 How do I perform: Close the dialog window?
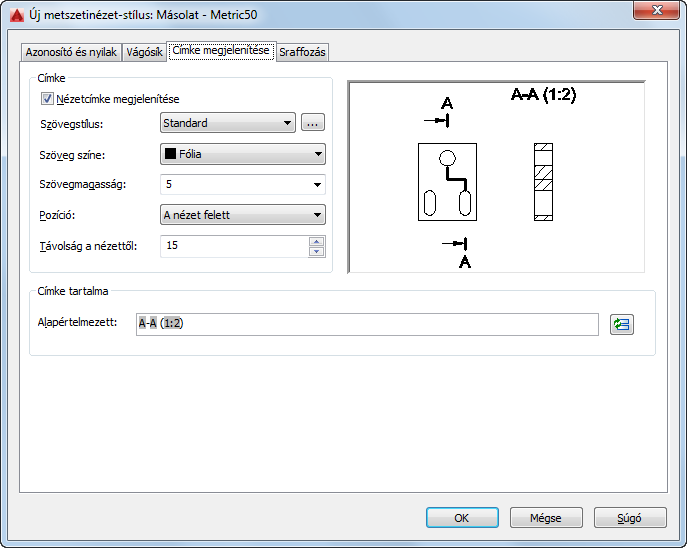[x=657, y=11]
